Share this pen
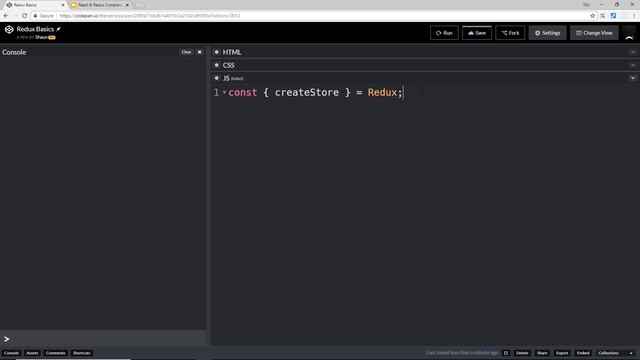The width and height of the screenshot is (640, 360). point(542,353)
